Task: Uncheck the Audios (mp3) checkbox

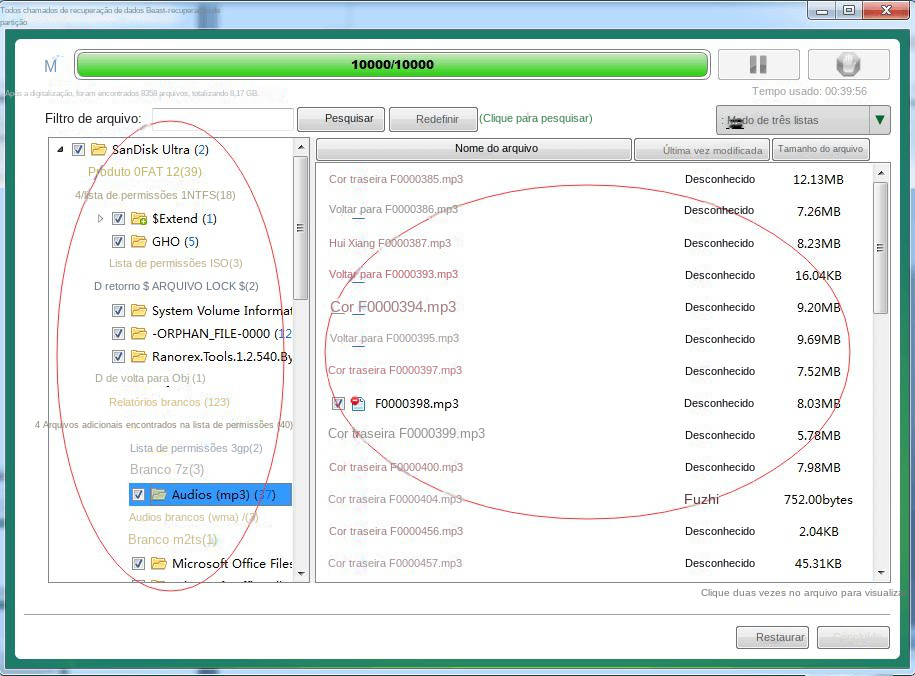Action: pos(138,494)
